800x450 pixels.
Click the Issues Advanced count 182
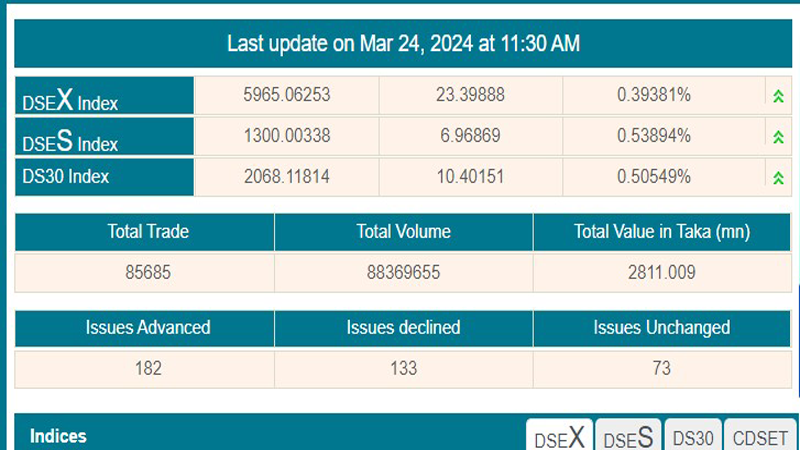point(147,367)
